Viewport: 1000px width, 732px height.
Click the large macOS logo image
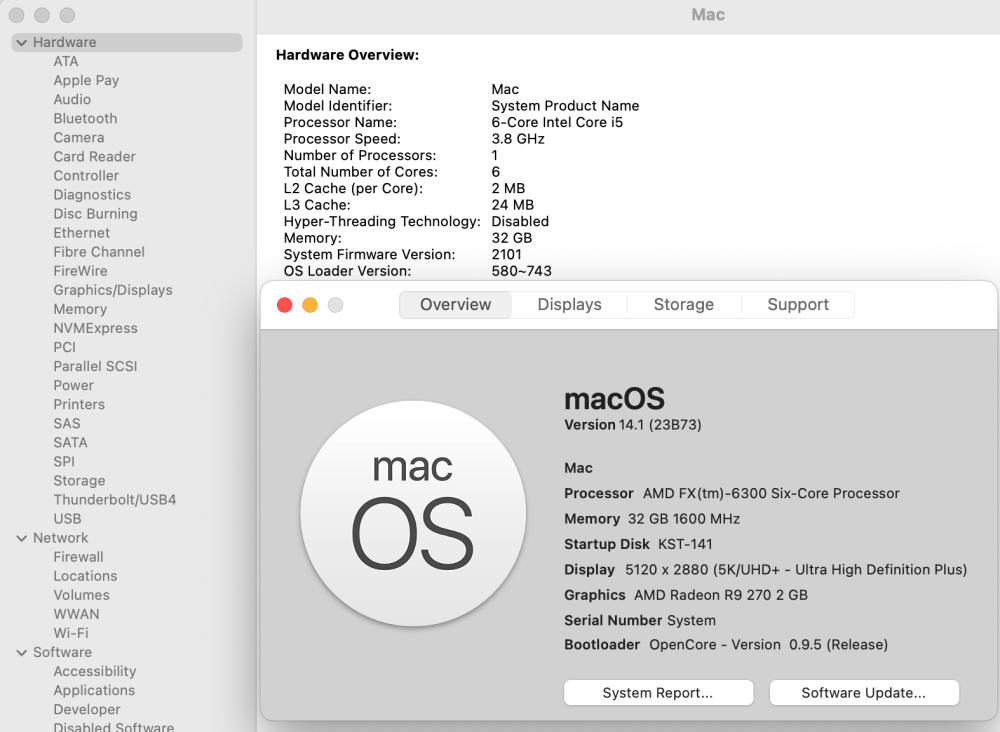[x=413, y=513]
